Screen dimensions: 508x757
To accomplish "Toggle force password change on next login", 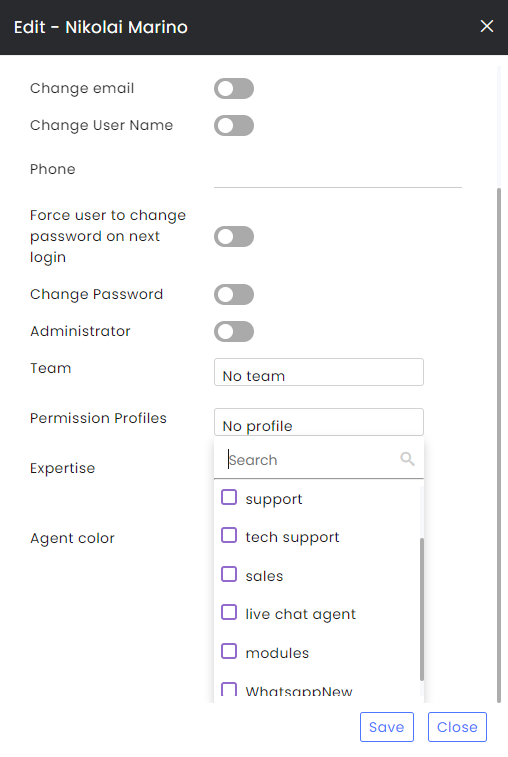I will click(x=234, y=237).
